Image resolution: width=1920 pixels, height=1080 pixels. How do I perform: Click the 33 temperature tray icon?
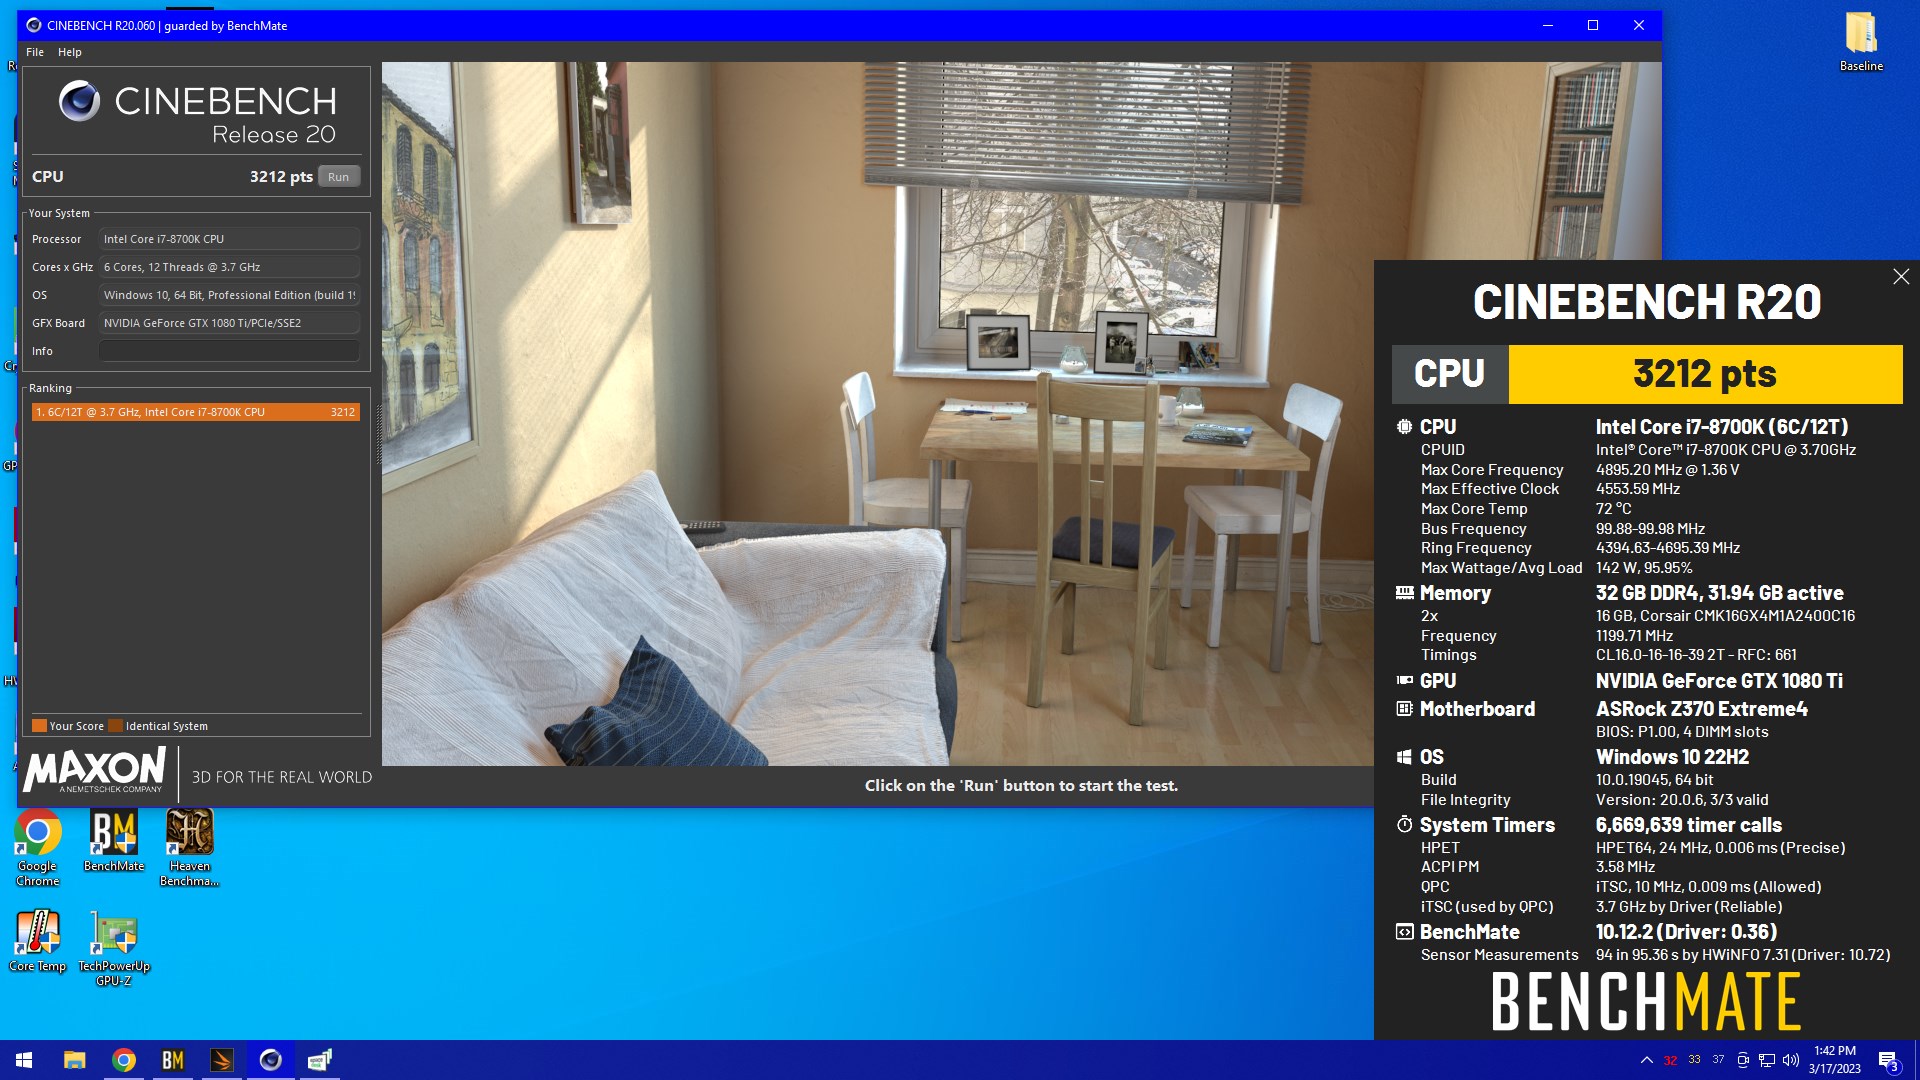1694,1060
